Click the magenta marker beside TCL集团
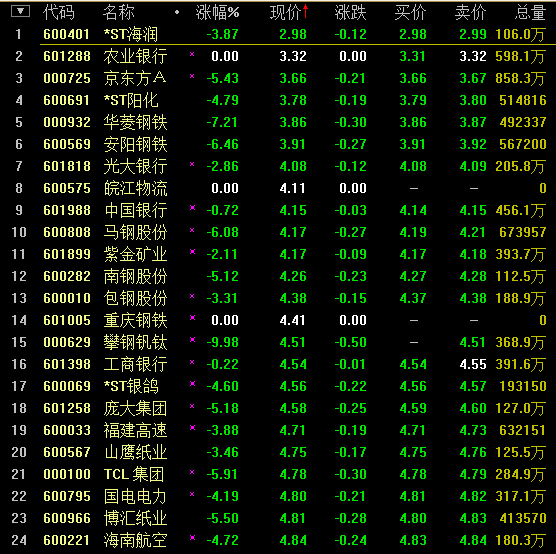Image resolution: width=556 pixels, height=554 pixels. 192,472
